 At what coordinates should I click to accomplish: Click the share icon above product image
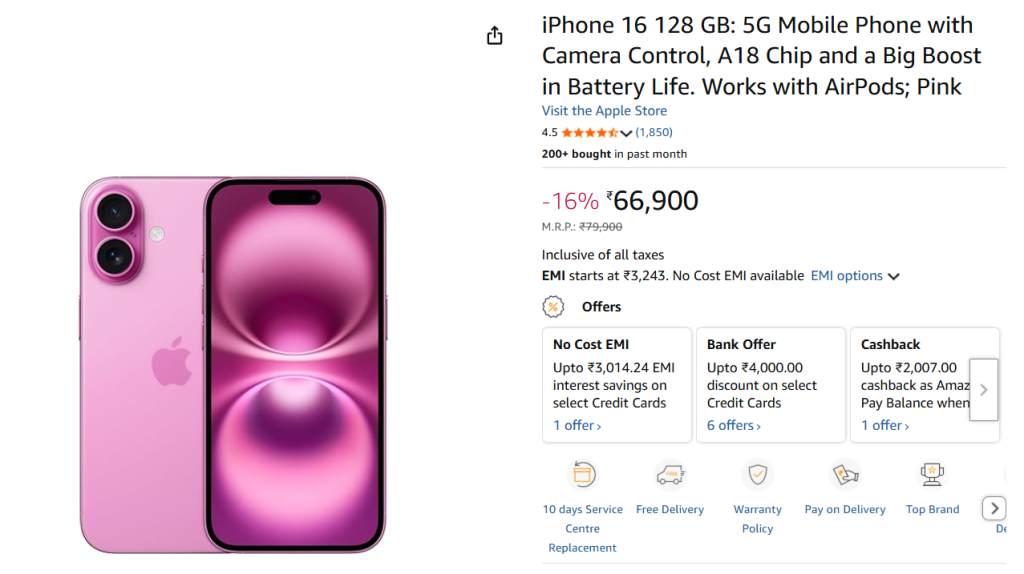pyautogui.click(x=494, y=36)
